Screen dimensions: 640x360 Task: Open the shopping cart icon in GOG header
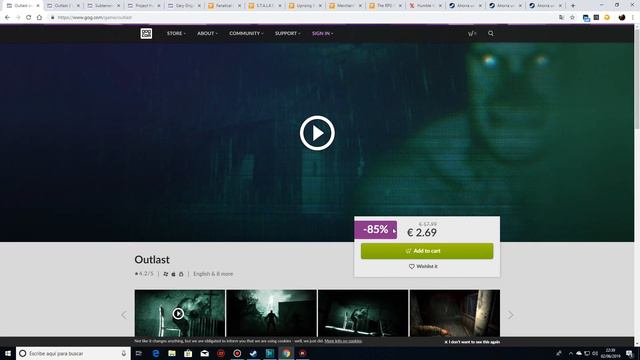[x=471, y=33]
